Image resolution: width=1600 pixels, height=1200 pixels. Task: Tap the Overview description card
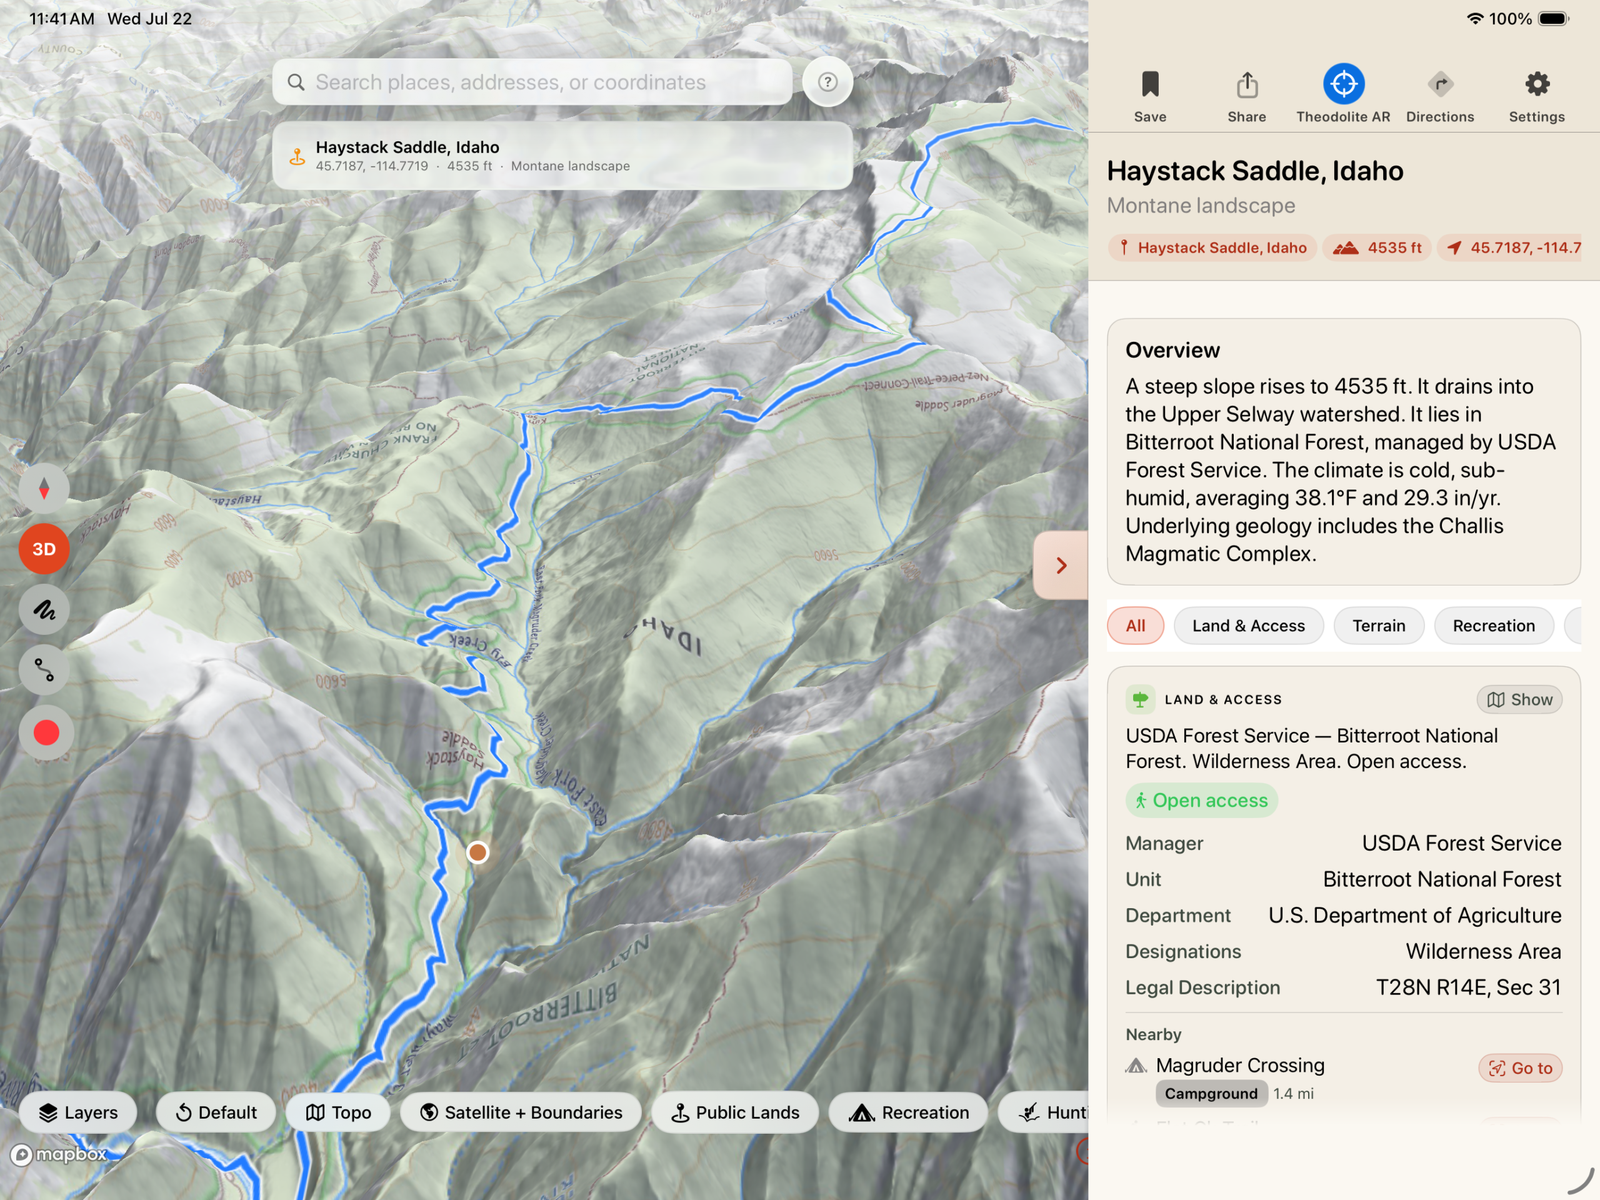point(1343,452)
